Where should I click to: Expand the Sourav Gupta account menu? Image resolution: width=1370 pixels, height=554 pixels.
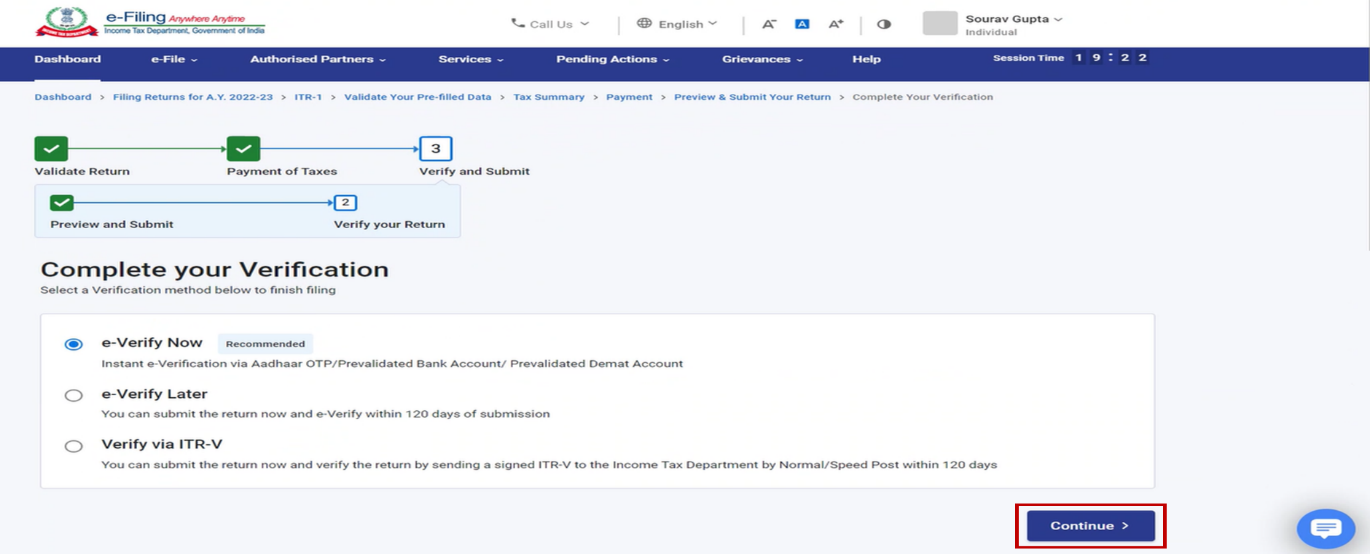1013,19
